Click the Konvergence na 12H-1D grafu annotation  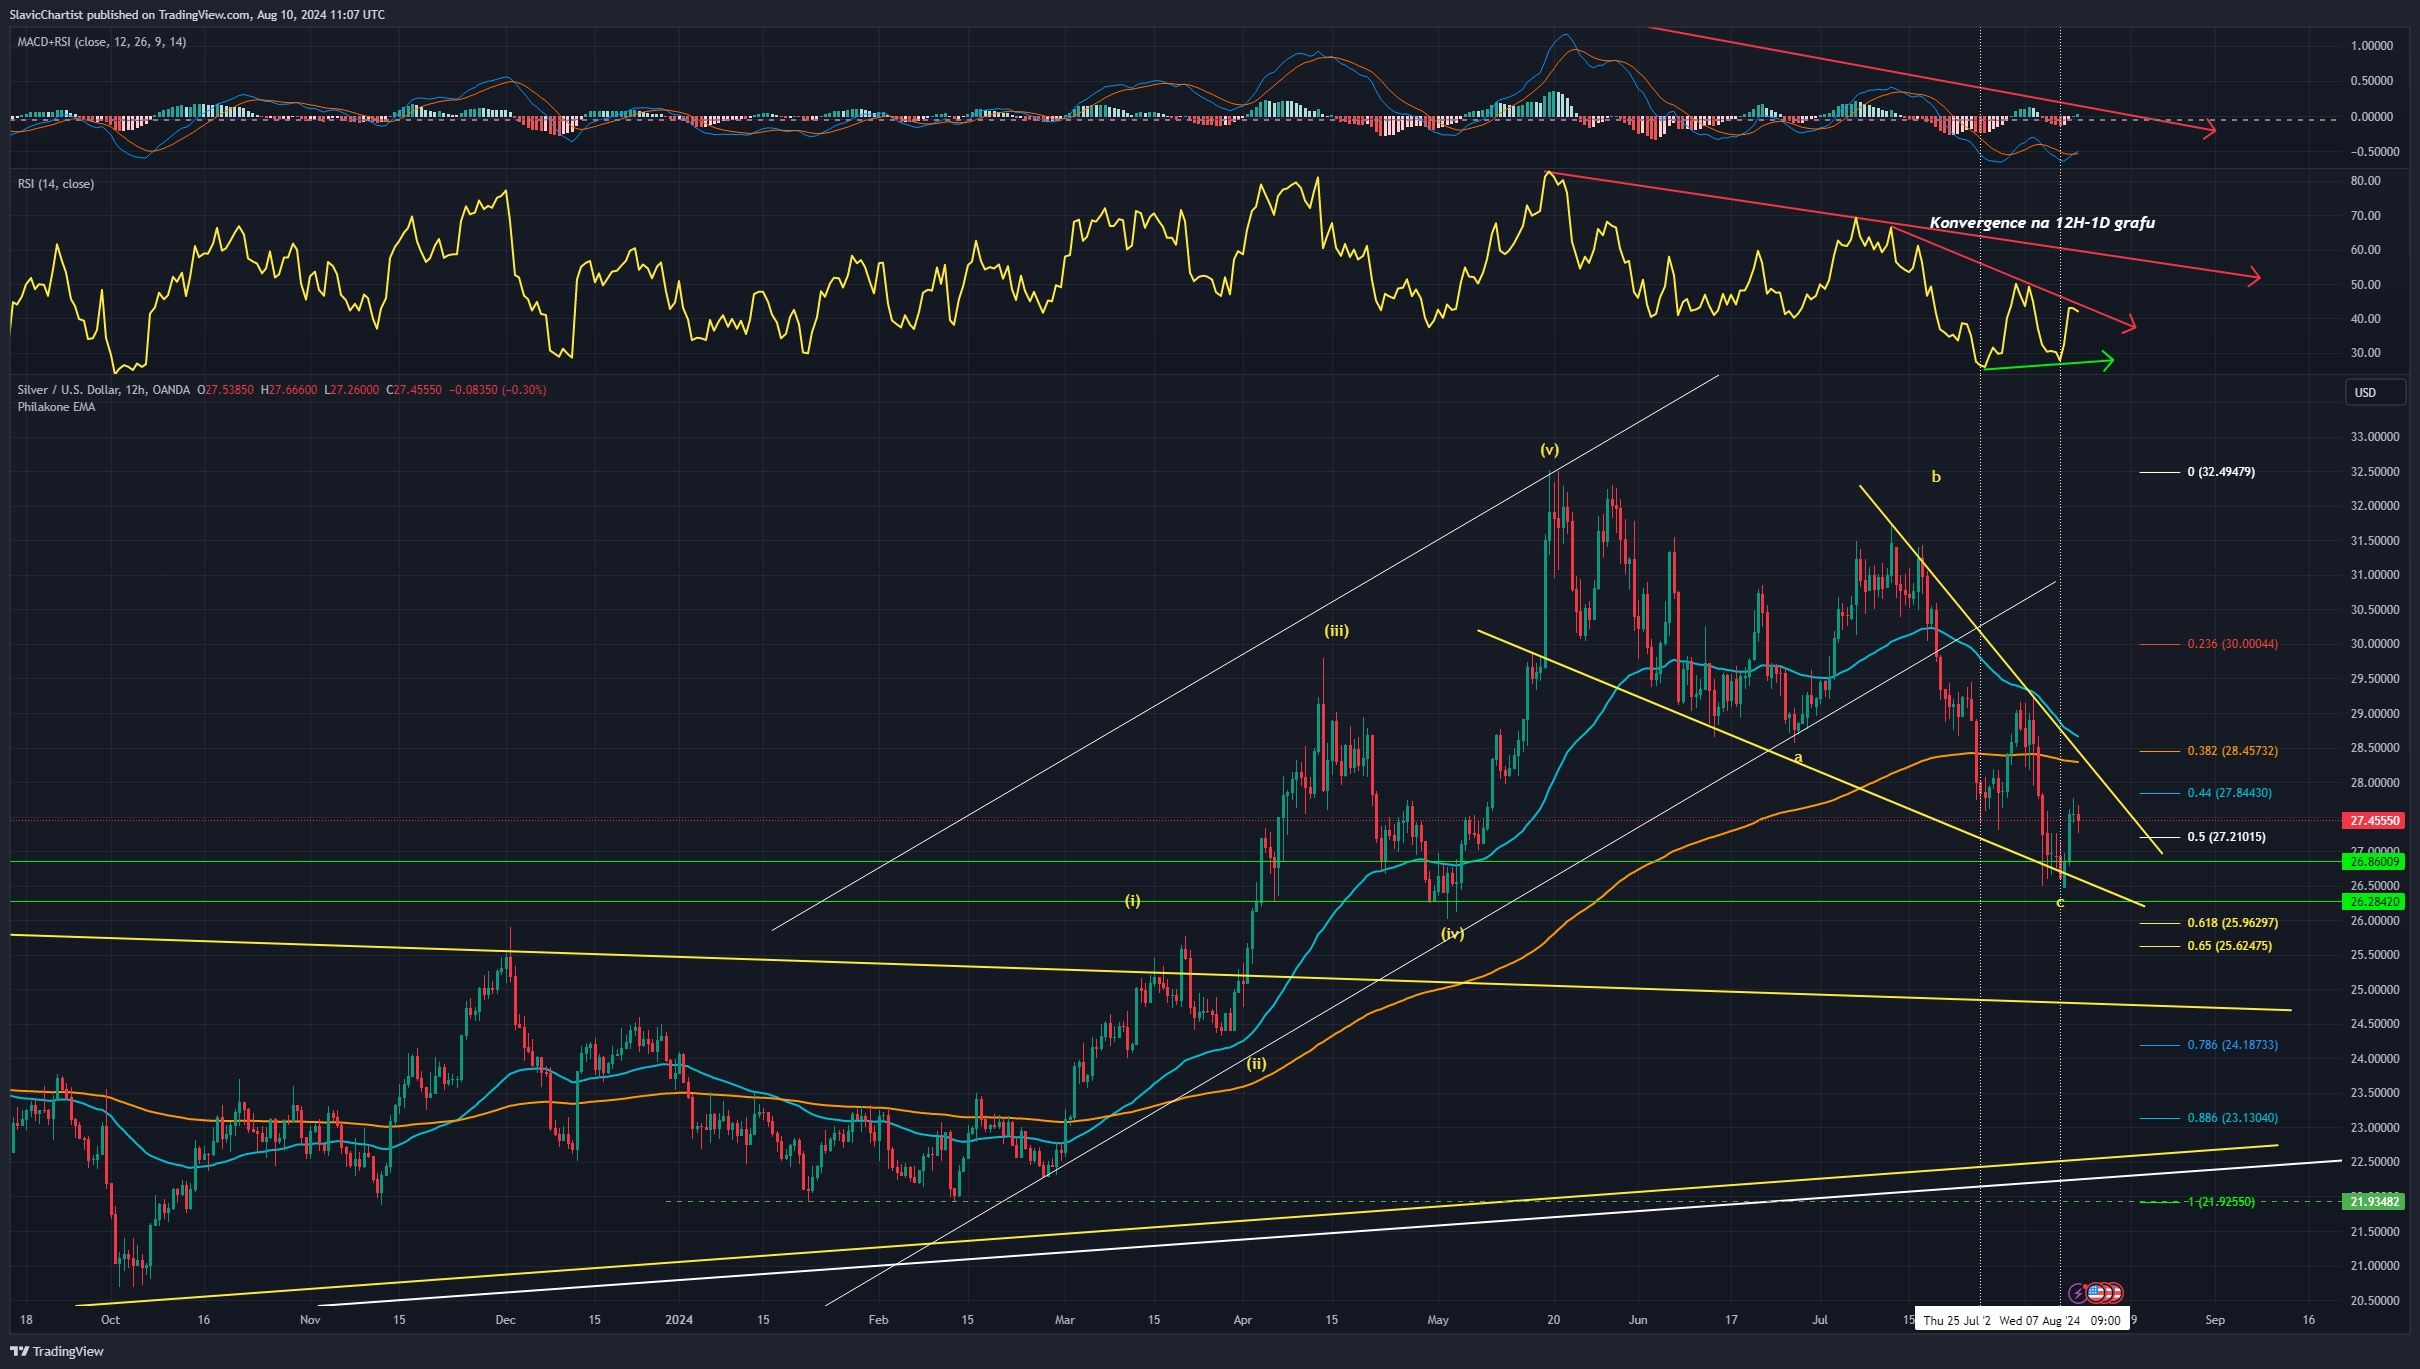pyautogui.click(x=2043, y=224)
